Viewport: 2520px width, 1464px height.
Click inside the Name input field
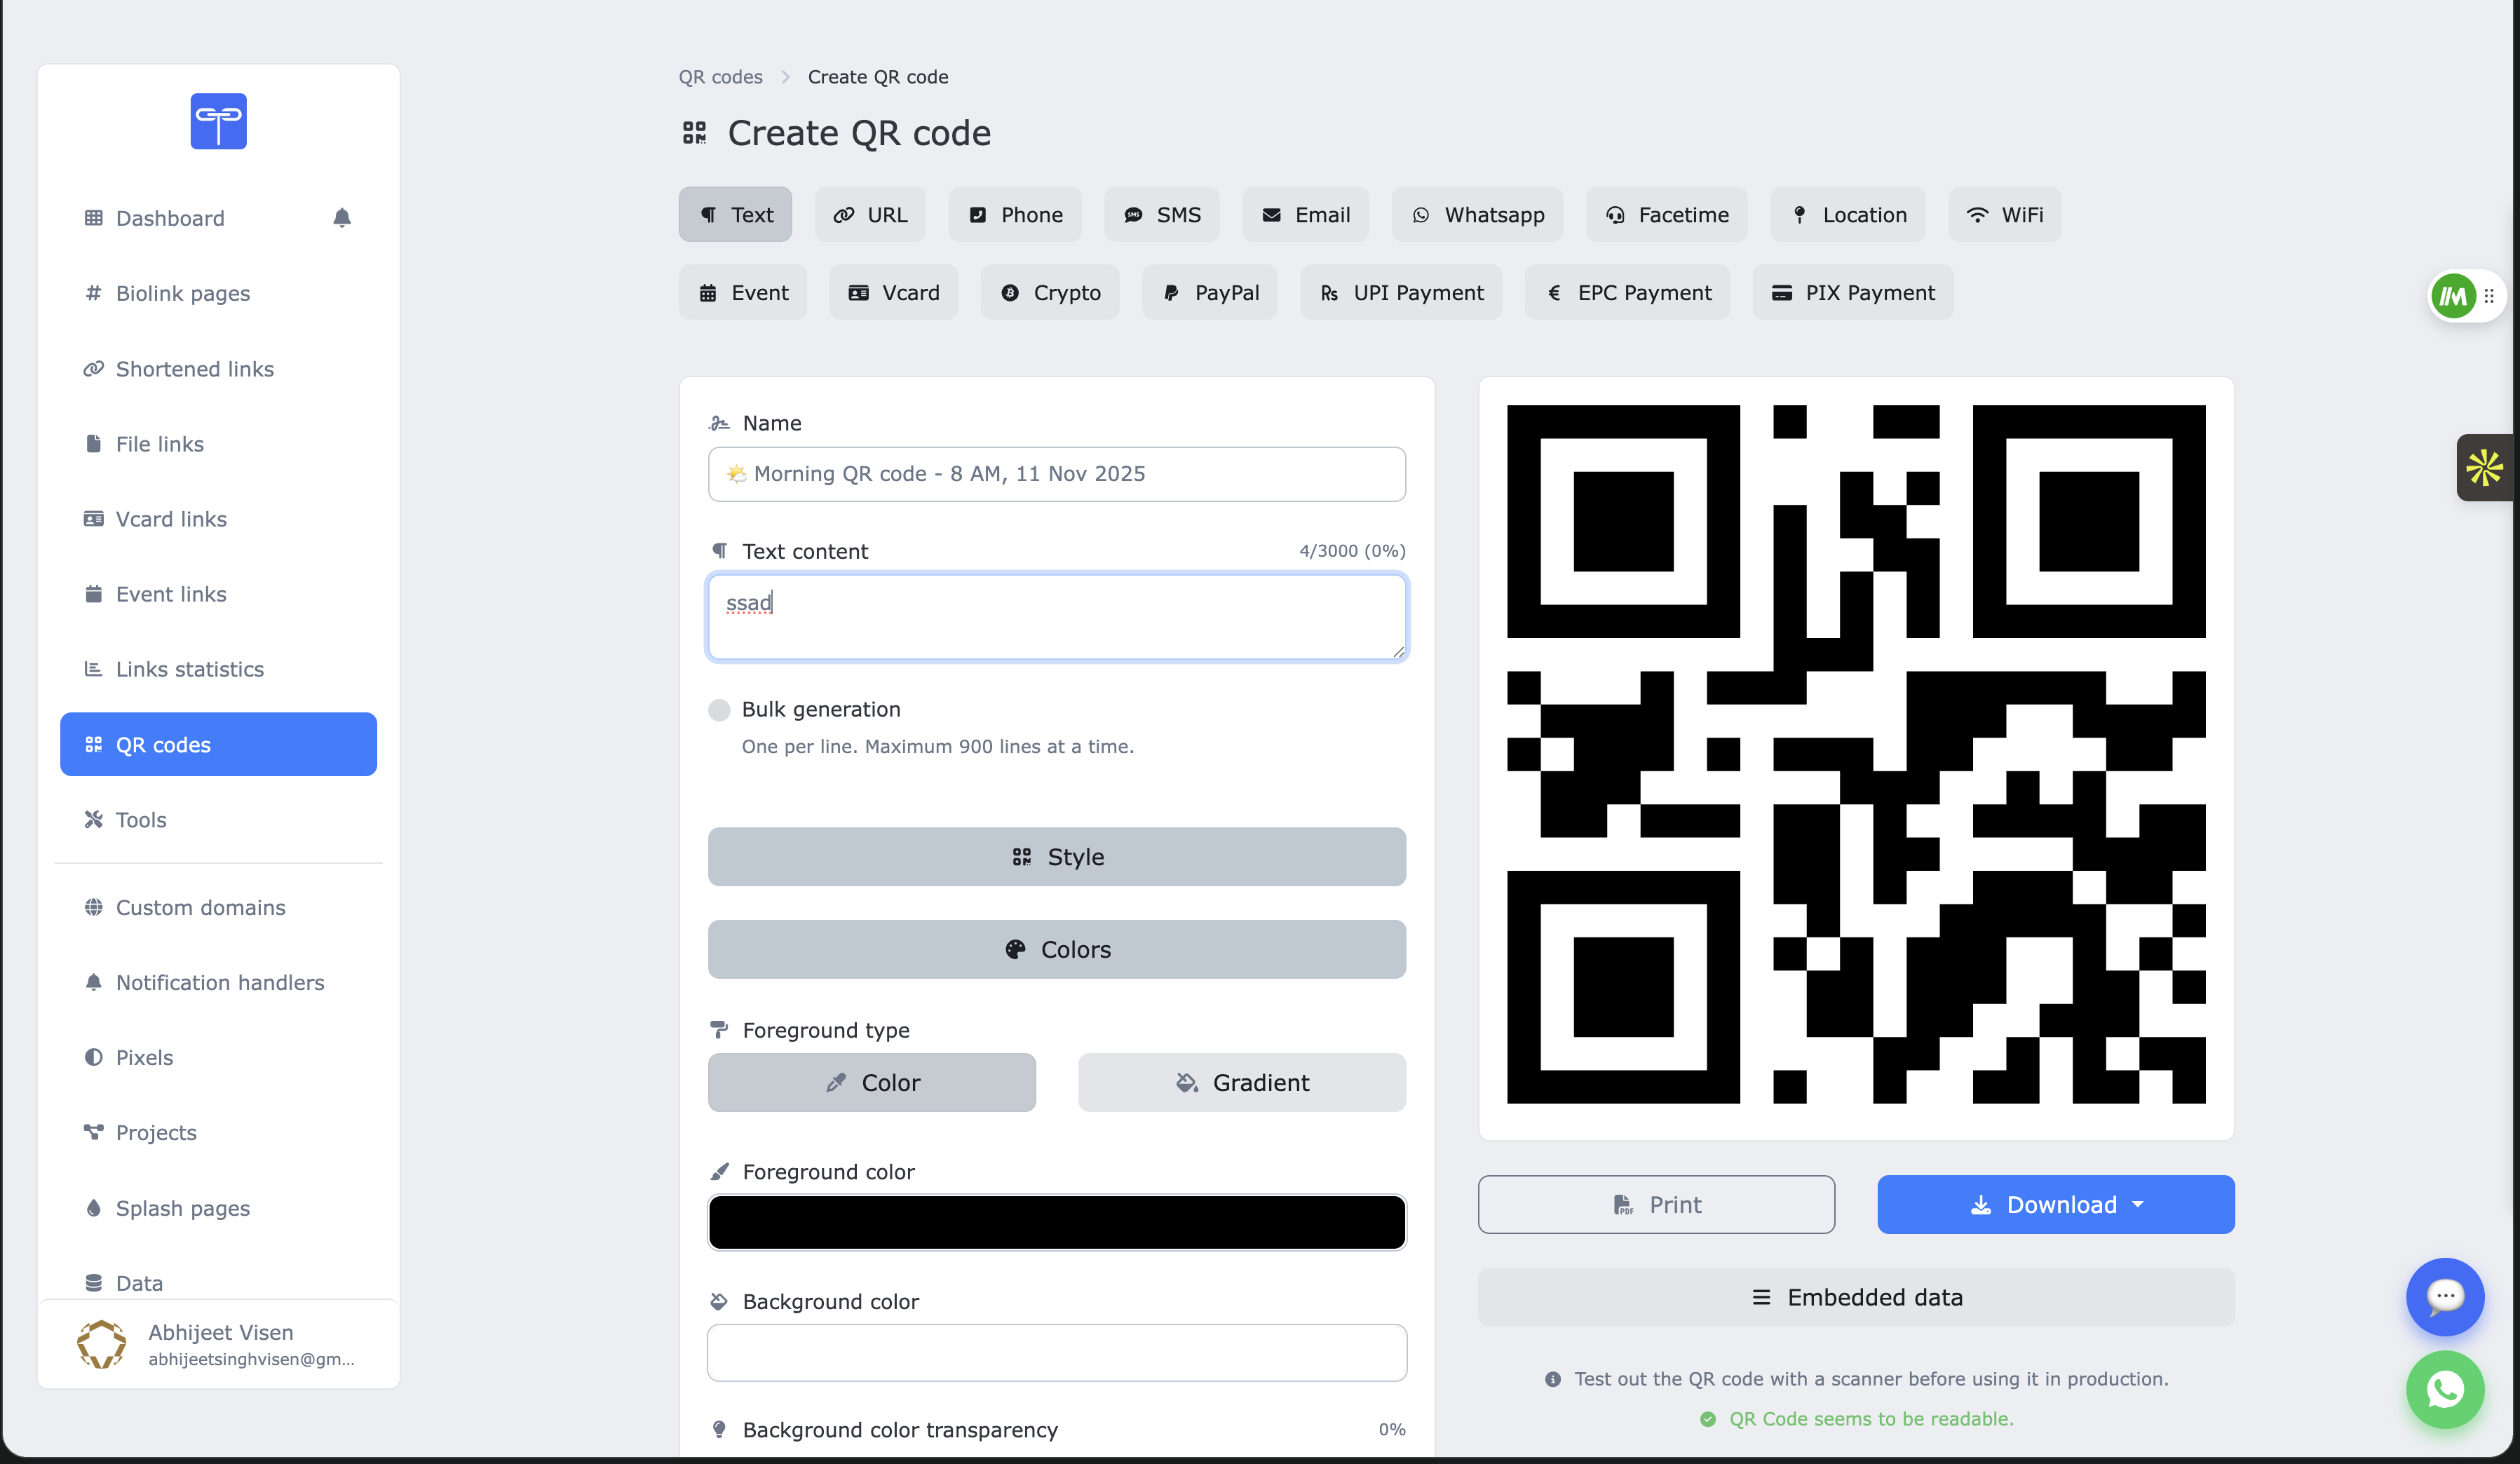tap(1056, 474)
